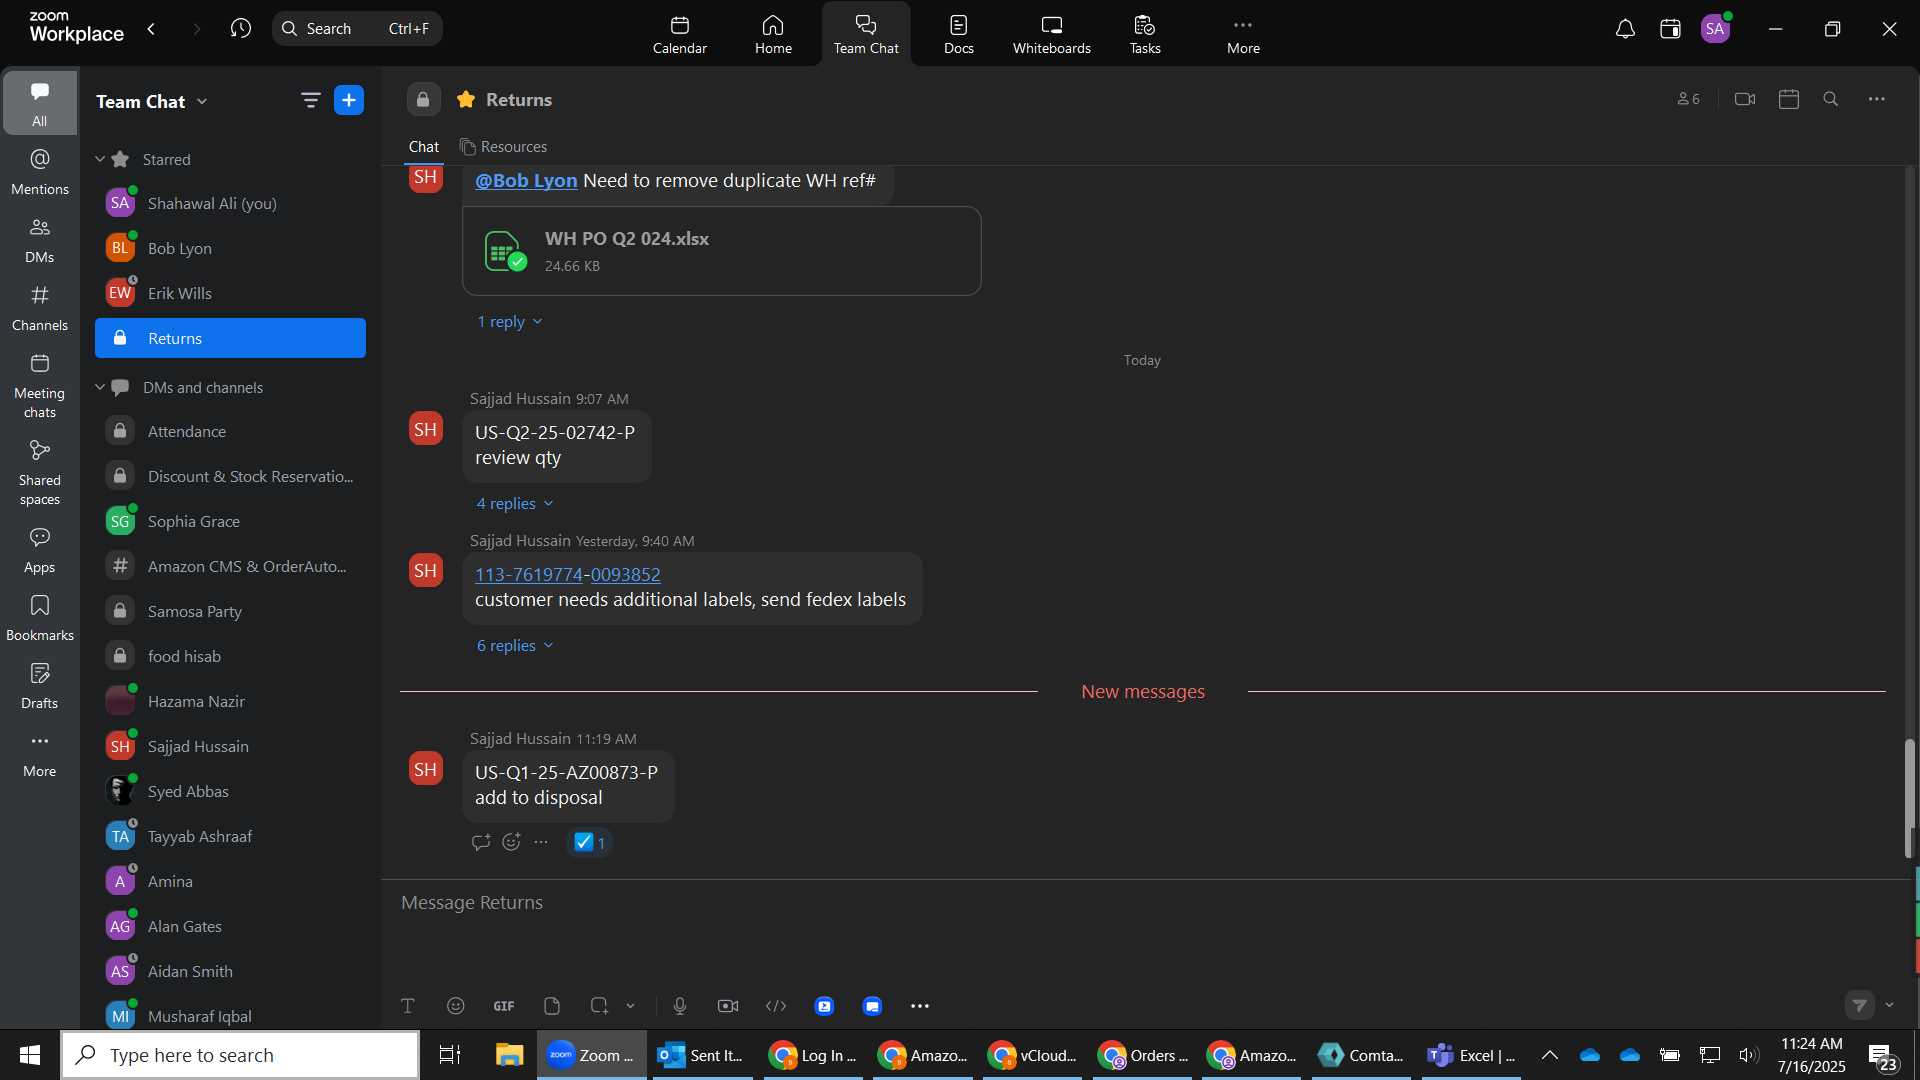Image resolution: width=1920 pixels, height=1080 pixels.
Task: Record an audio message with microphone icon
Action: coord(680,1006)
